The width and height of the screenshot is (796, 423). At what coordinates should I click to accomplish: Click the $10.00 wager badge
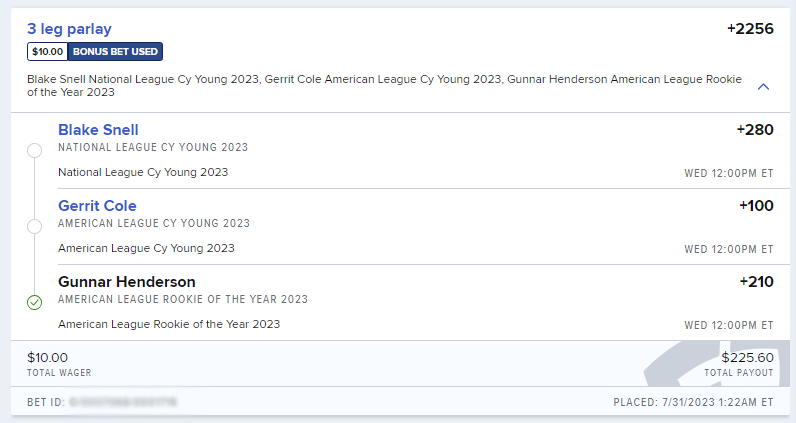click(x=47, y=51)
